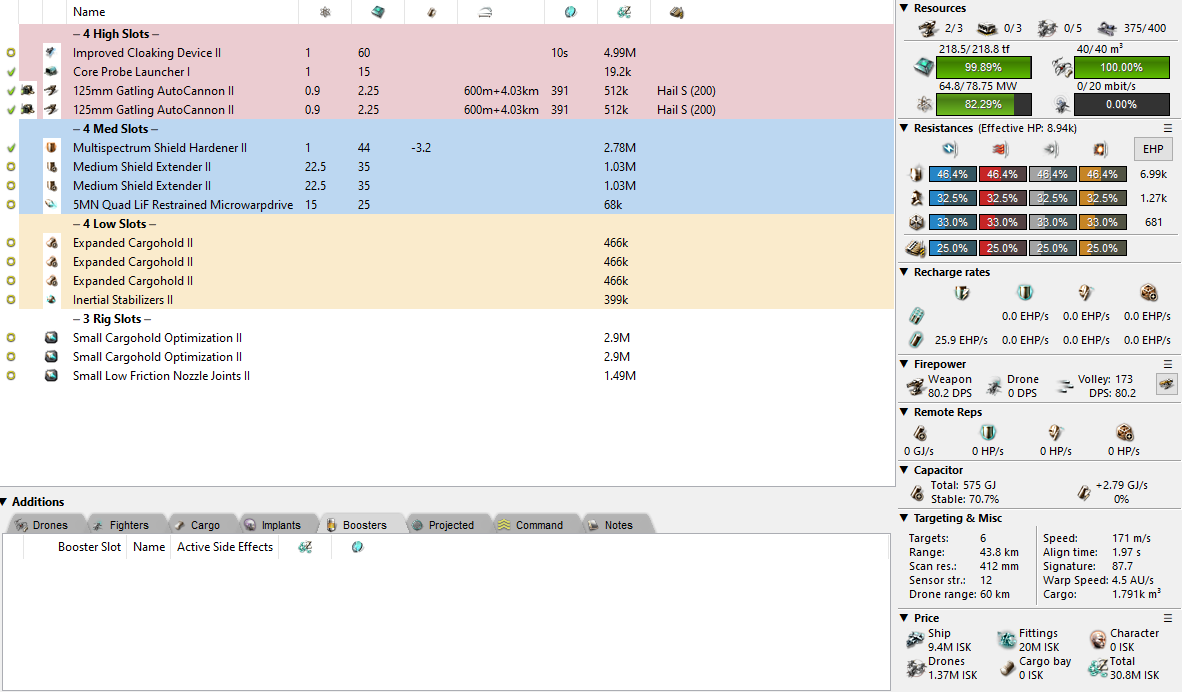This screenshot has height=692, width=1182.
Task: Collapse the Resistances panel
Action: click(905, 128)
